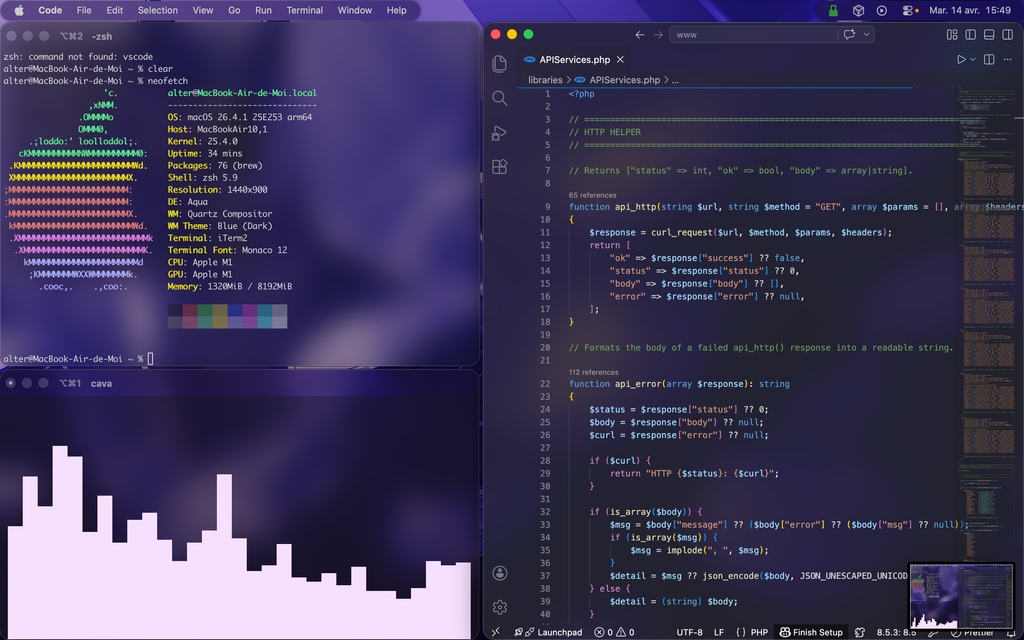Screen dimensions: 1024x640
Task: Select the APIServices.php editor tab
Action: pos(575,59)
